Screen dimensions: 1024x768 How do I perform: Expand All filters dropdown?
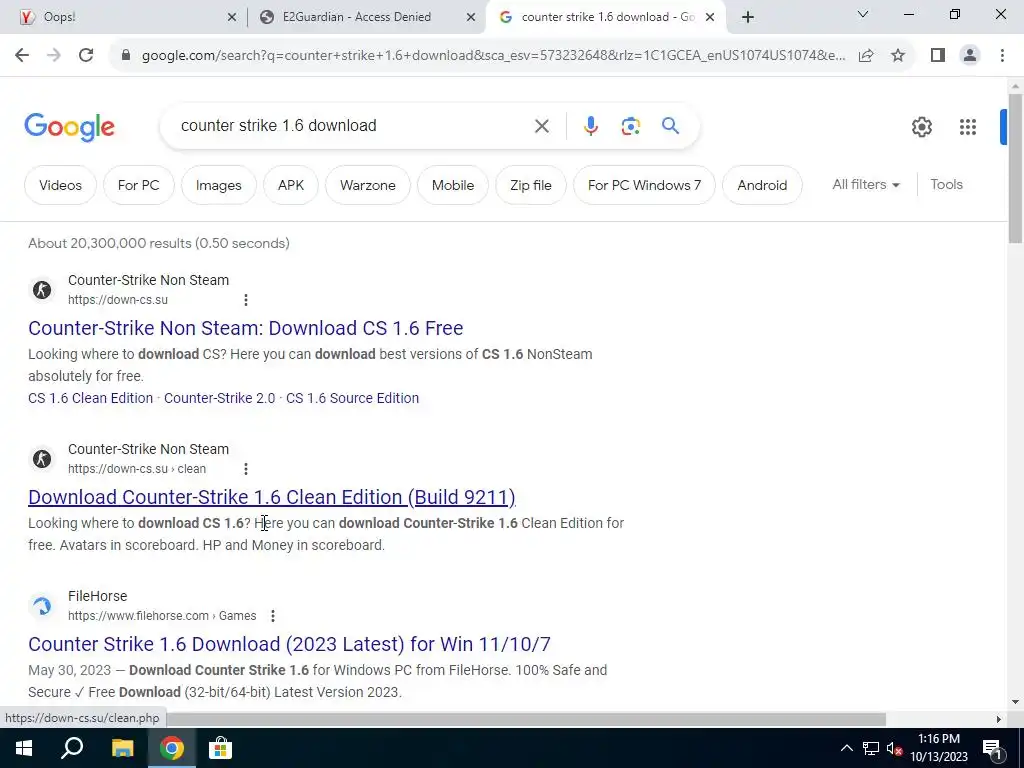(865, 185)
